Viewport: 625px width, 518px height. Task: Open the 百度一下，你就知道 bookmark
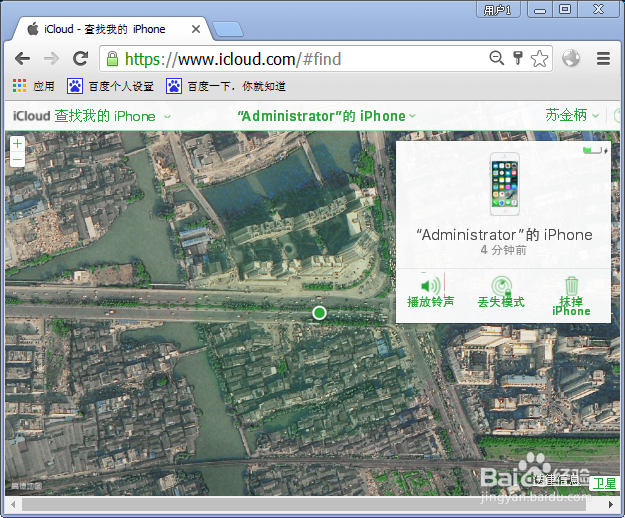tap(226, 86)
